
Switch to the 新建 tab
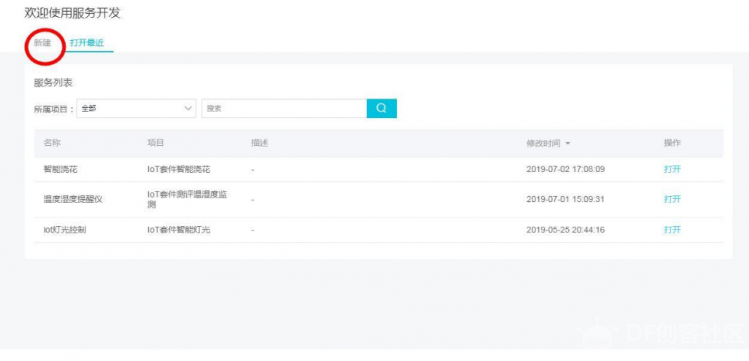[x=43, y=43]
